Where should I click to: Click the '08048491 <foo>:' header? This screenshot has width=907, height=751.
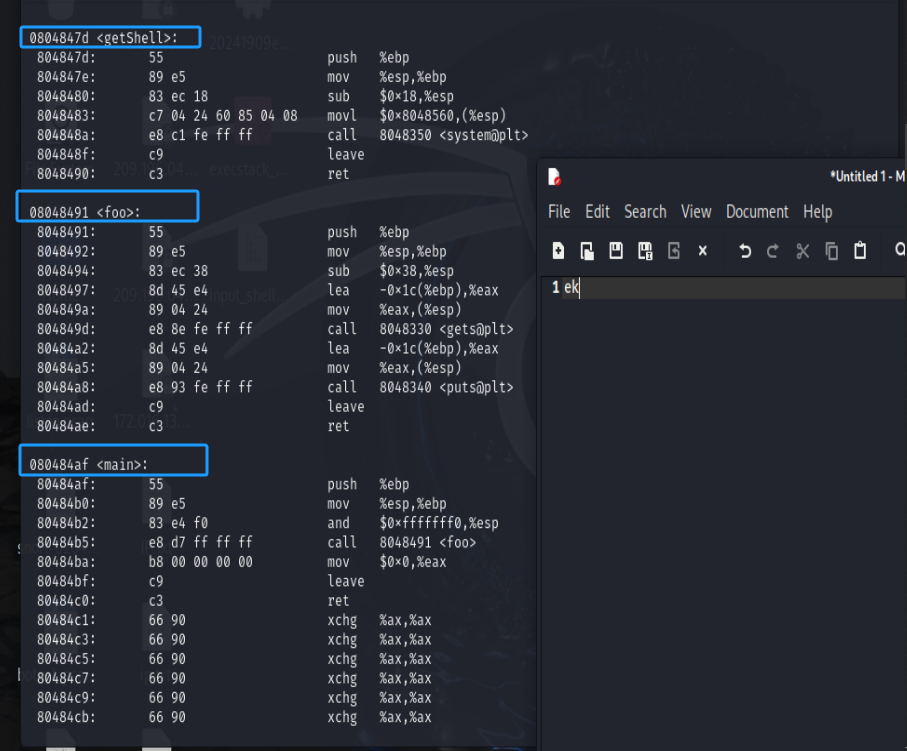tap(84, 213)
